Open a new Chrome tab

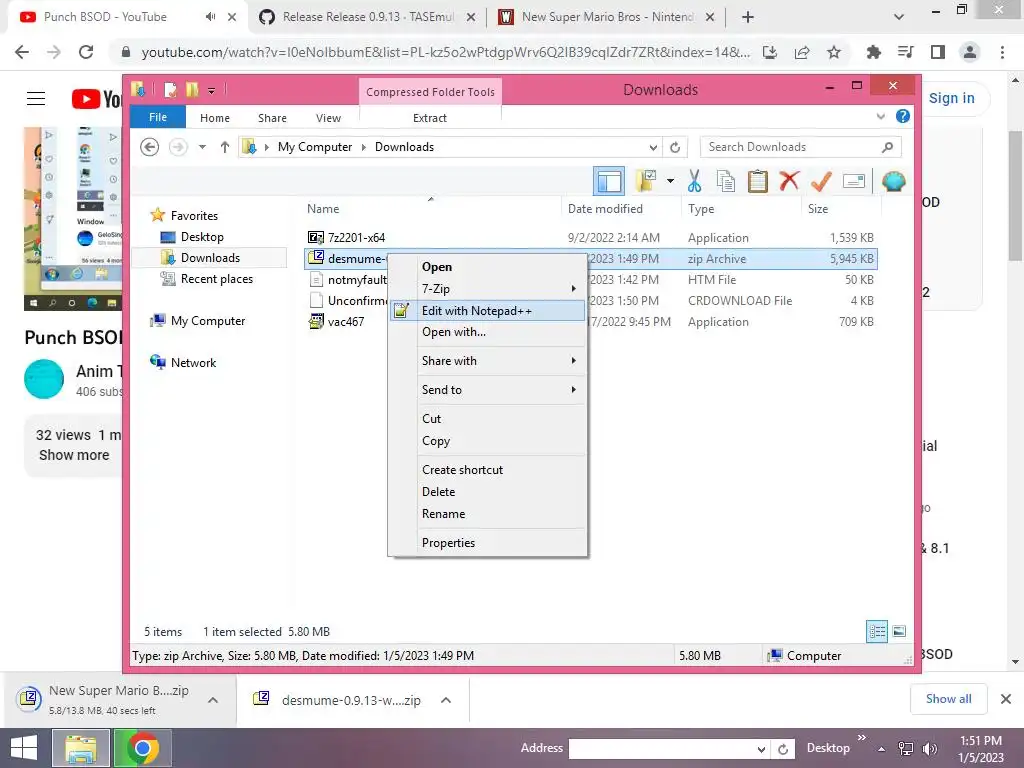coord(748,18)
